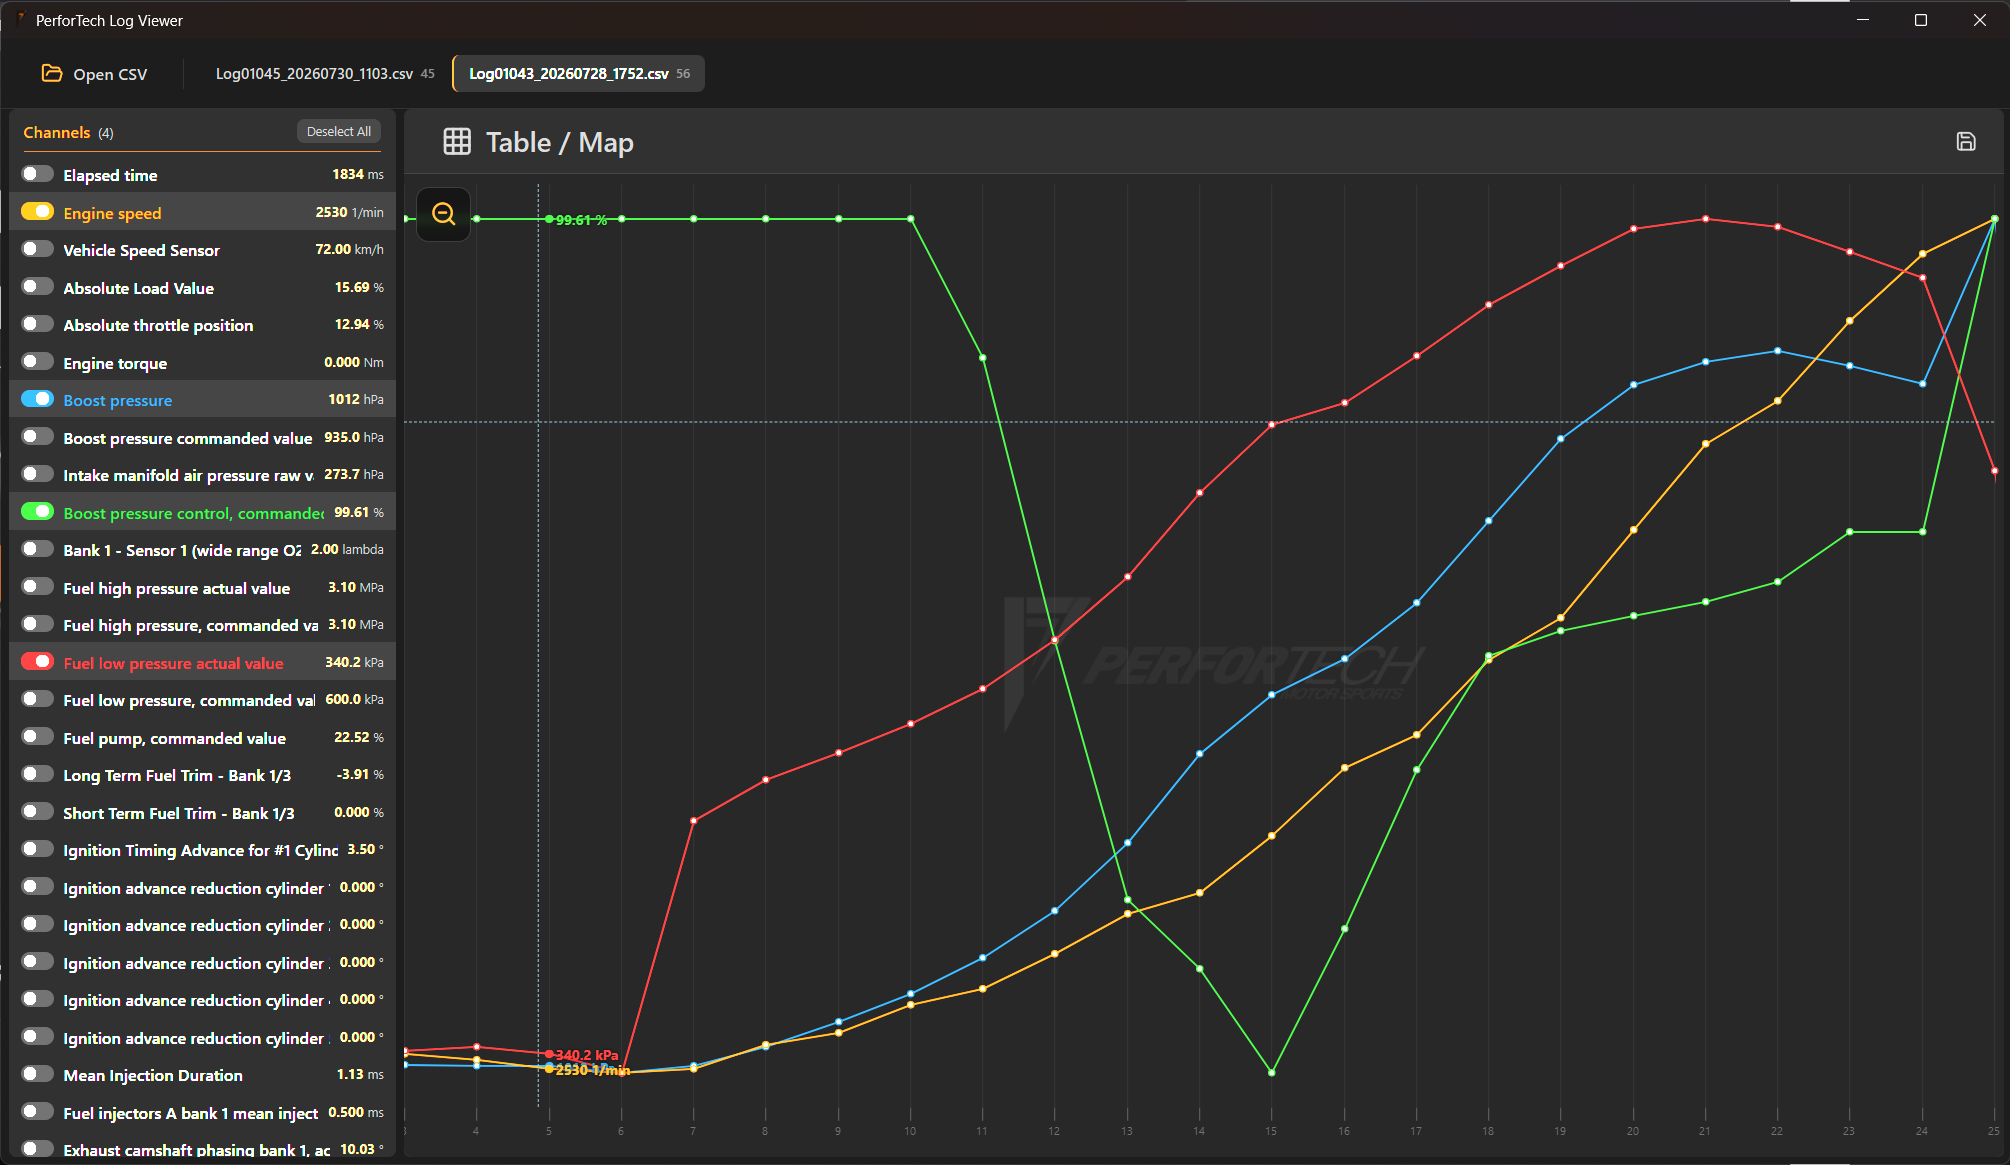This screenshot has height=1165, width=2010.
Task: Select the Log01043_20260728_1752.csv tab
Action: [x=579, y=74]
